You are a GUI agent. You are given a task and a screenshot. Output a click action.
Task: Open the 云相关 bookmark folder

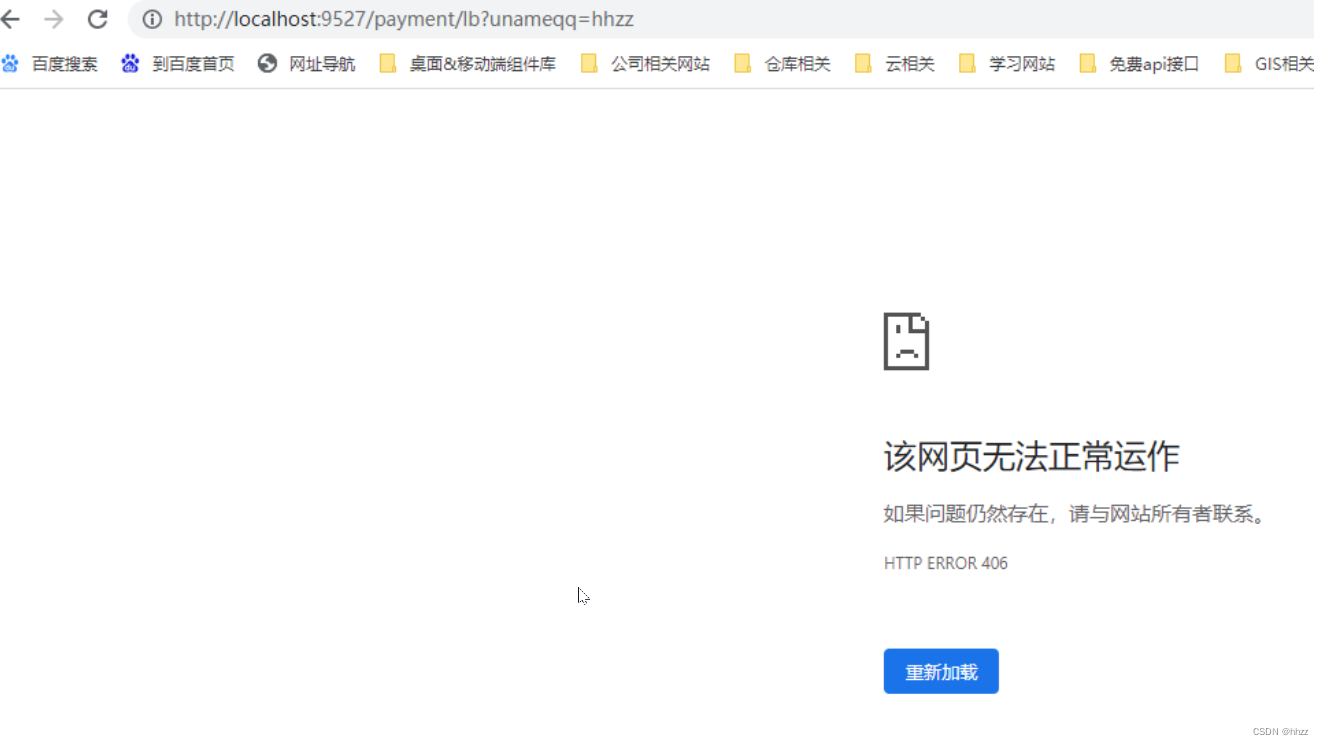pyautogui.click(x=895, y=64)
